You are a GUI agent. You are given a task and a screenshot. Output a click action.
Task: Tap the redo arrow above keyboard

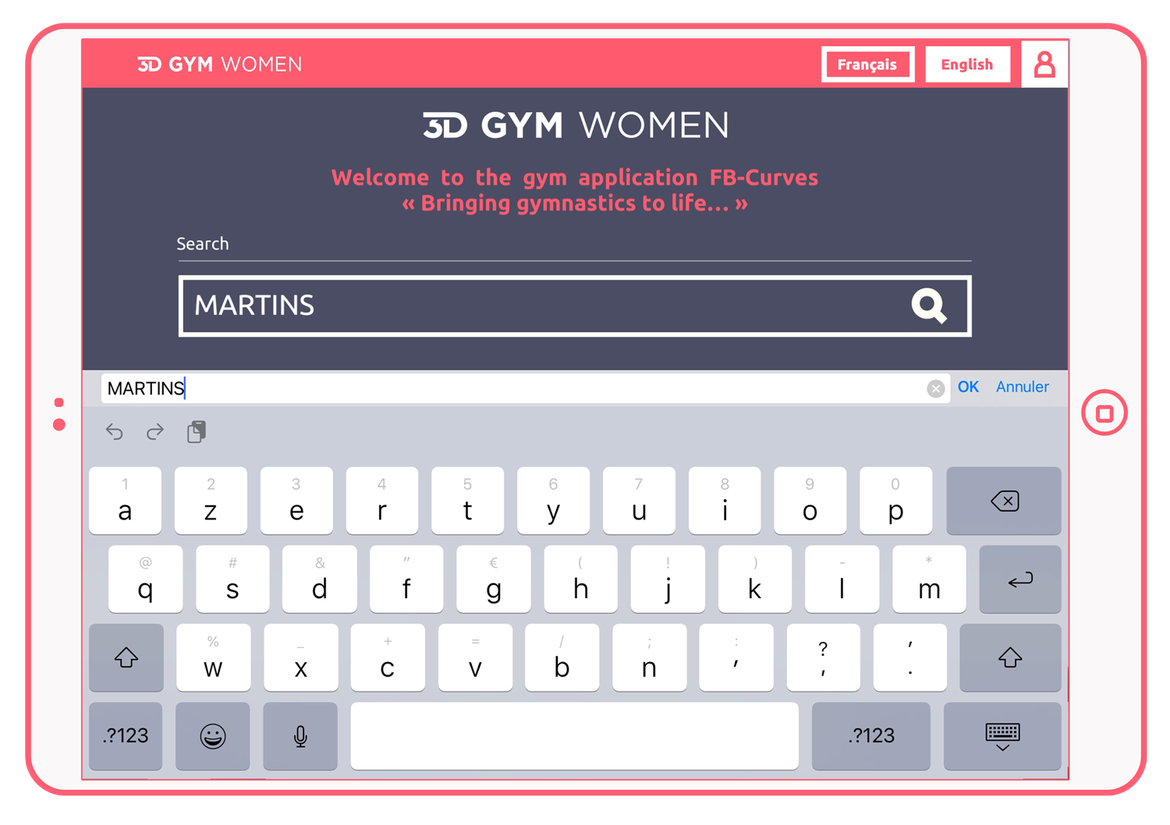point(155,432)
